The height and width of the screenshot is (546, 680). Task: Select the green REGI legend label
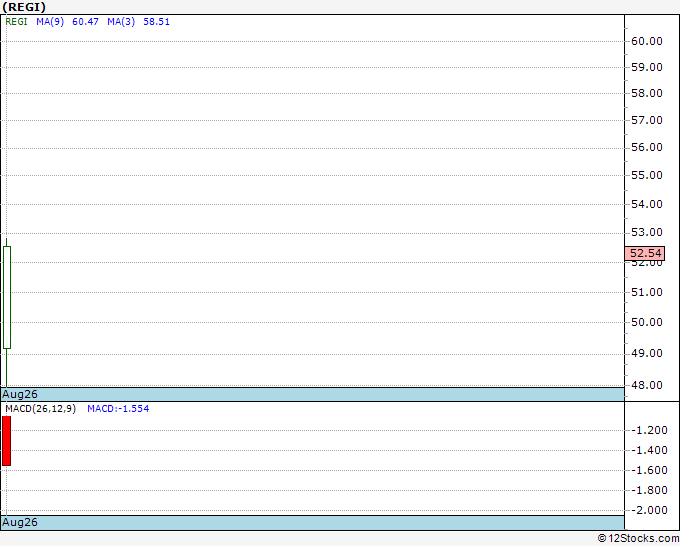click(16, 22)
